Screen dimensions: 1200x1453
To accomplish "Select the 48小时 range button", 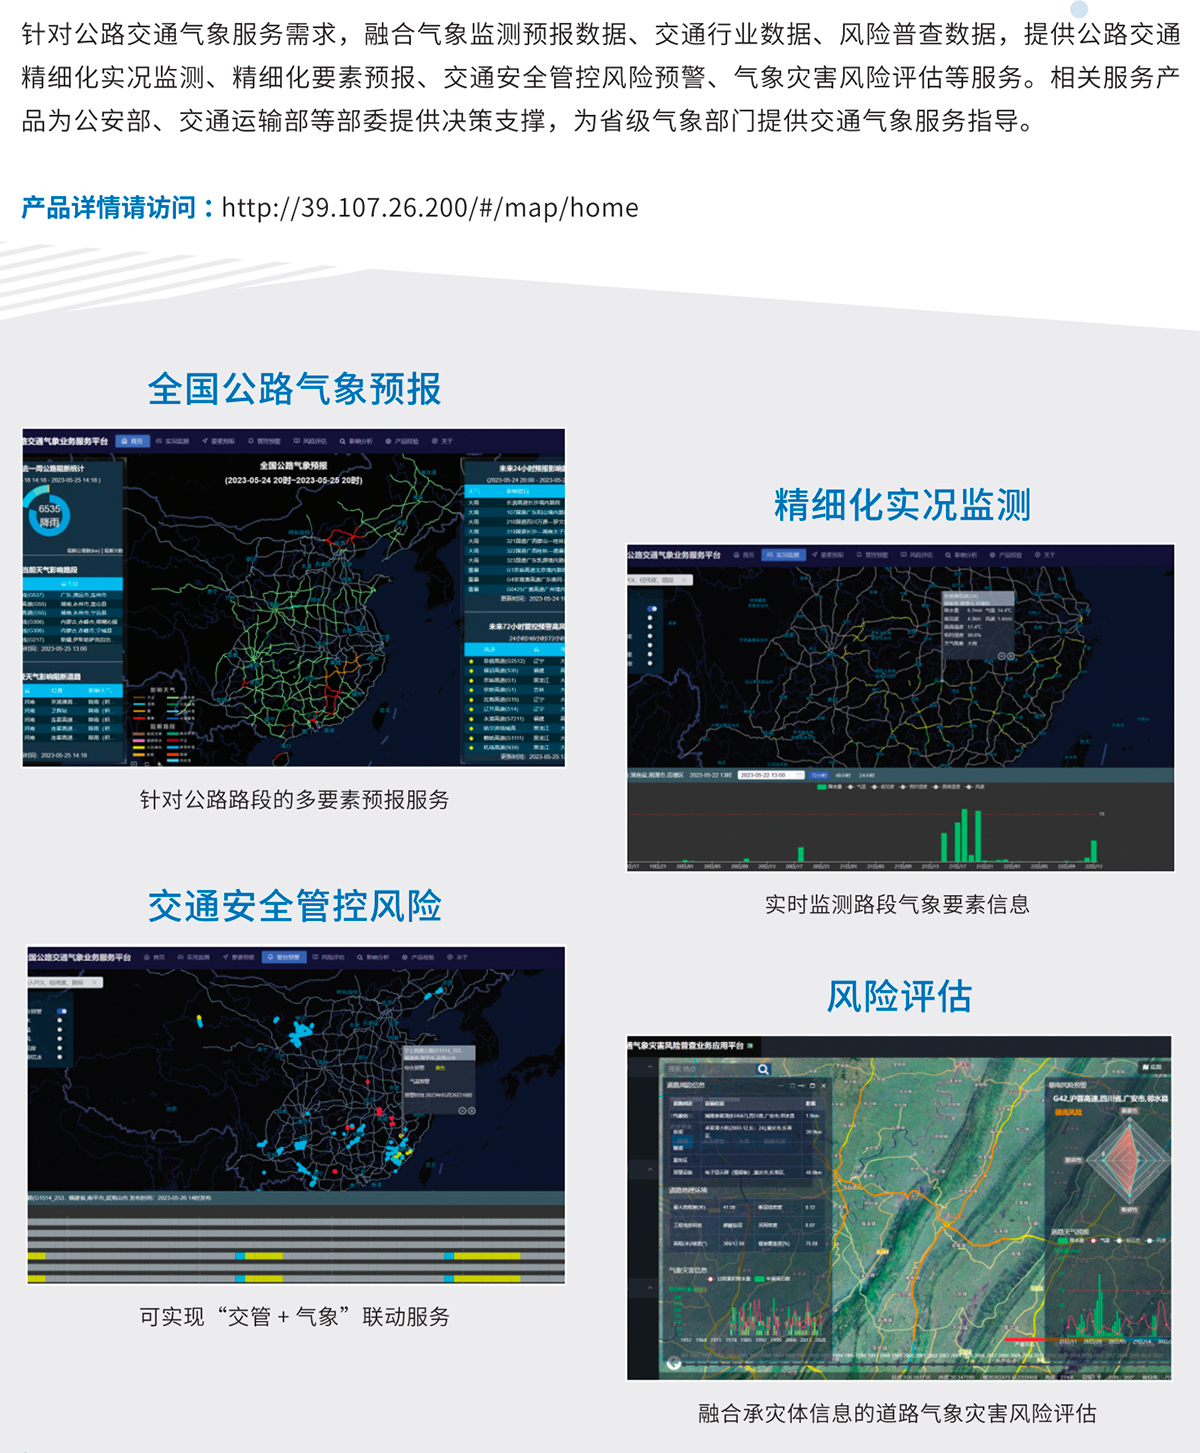I will [x=843, y=775].
